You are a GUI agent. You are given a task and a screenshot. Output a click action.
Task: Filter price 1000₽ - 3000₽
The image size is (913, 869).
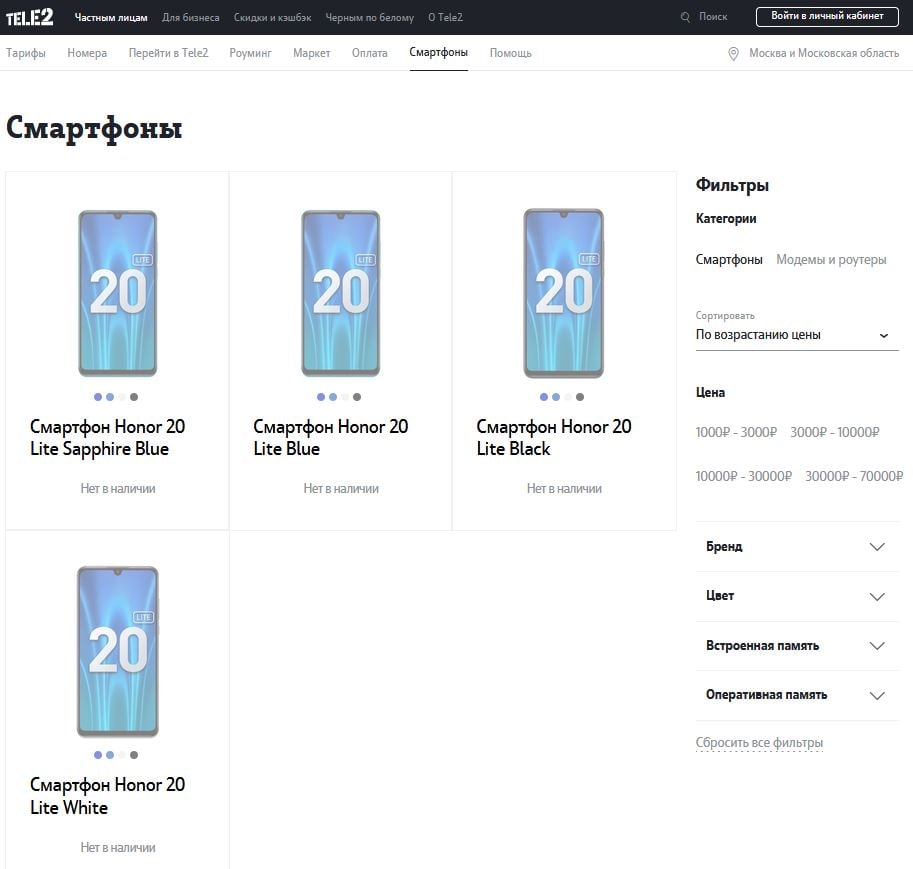(736, 432)
